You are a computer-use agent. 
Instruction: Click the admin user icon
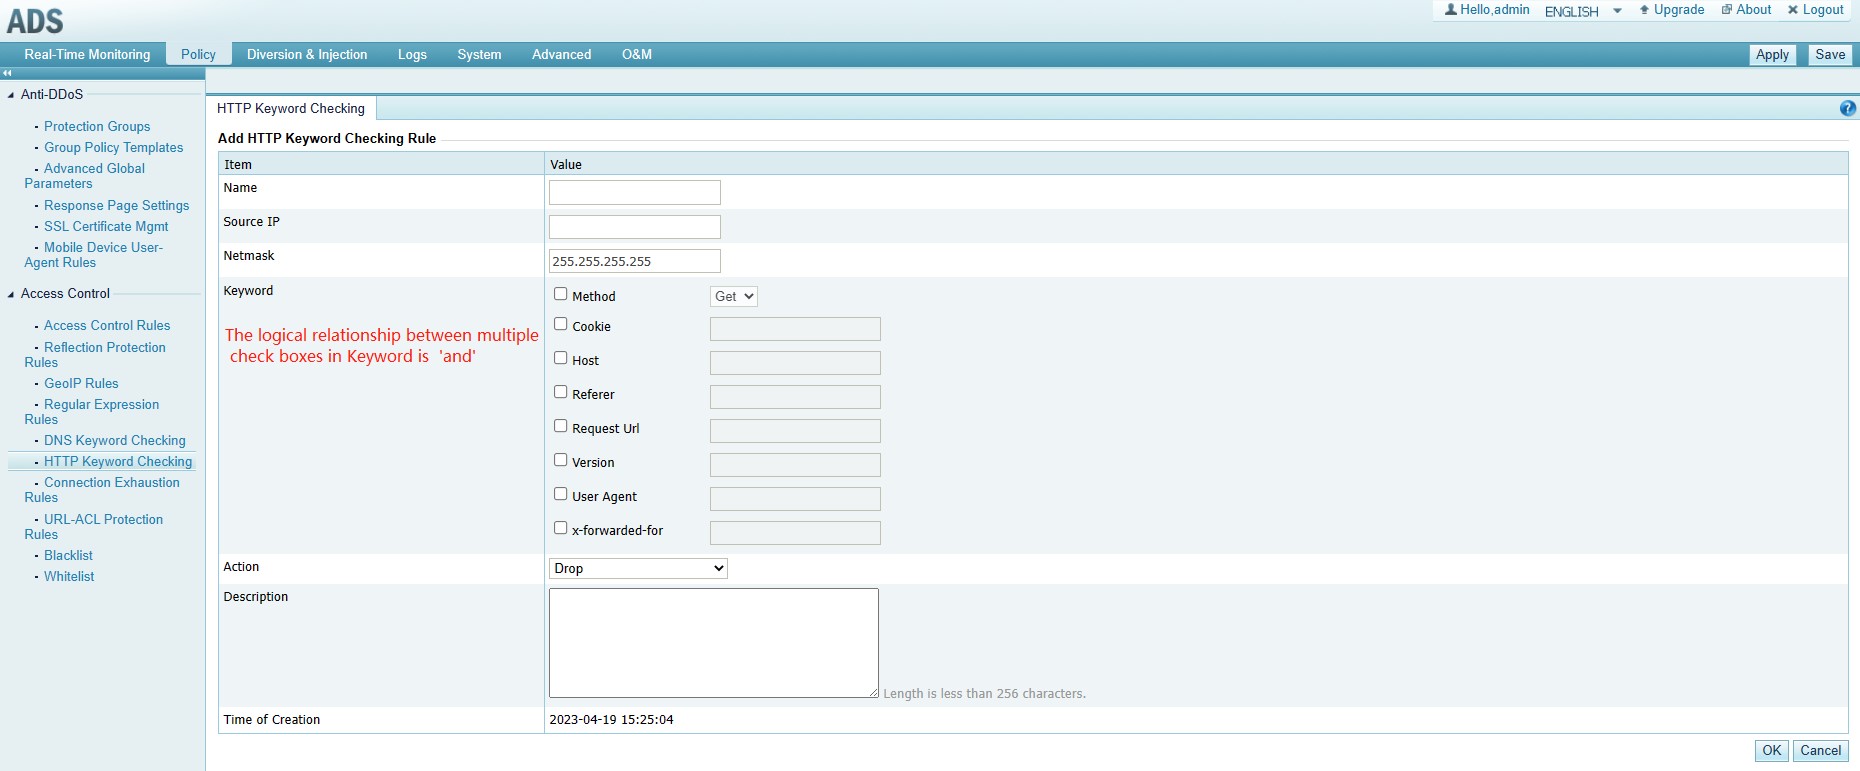point(1450,10)
